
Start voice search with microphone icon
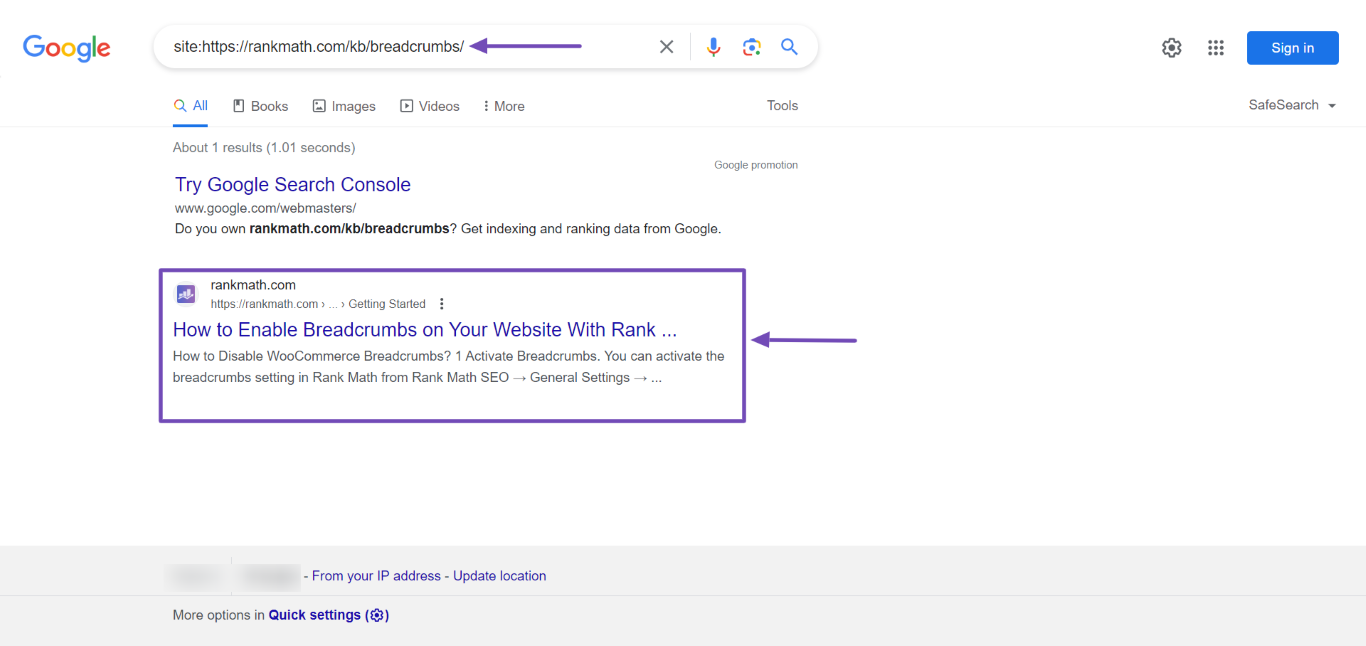[713, 47]
